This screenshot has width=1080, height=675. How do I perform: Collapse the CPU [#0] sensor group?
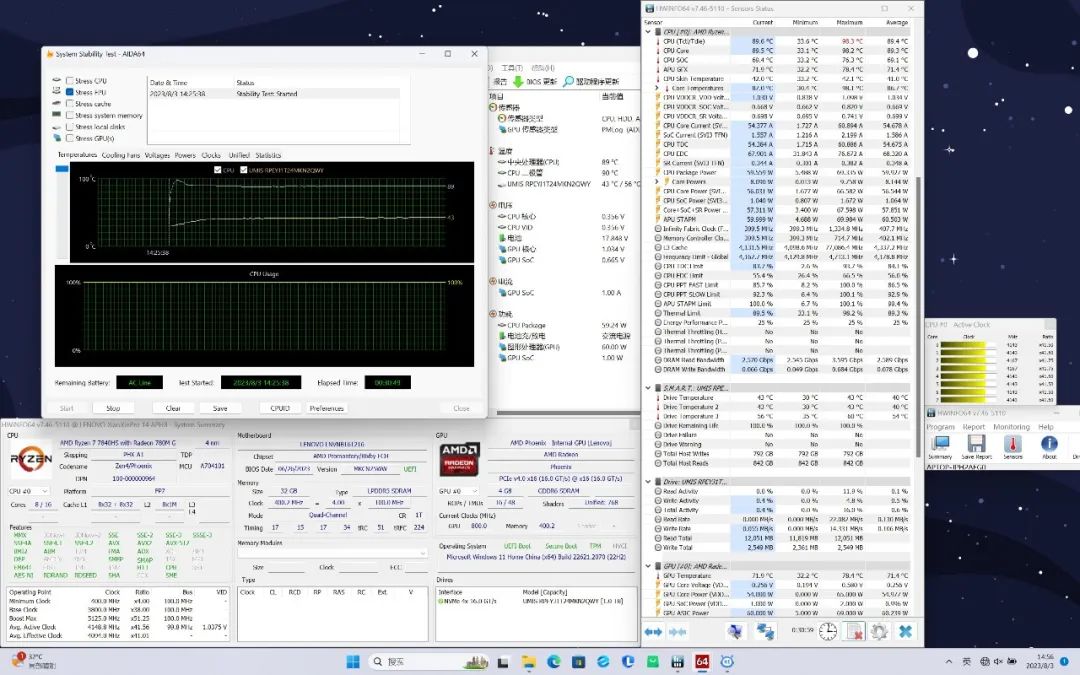[648, 32]
